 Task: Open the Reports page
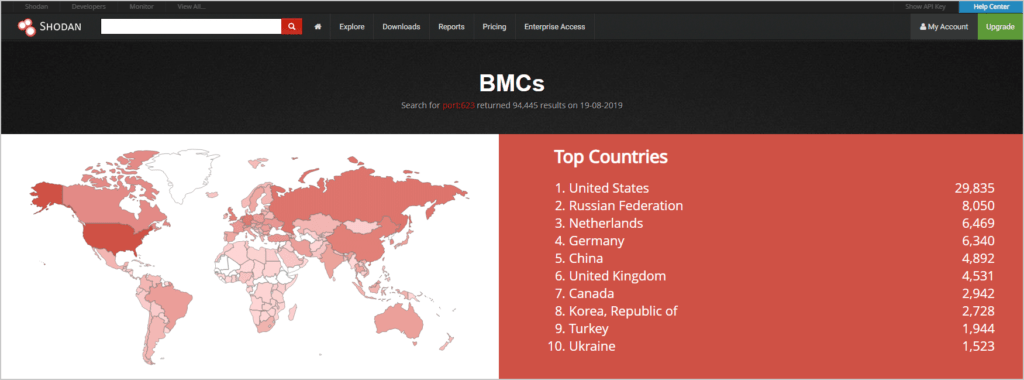pyautogui.click(x=451, y=27)
